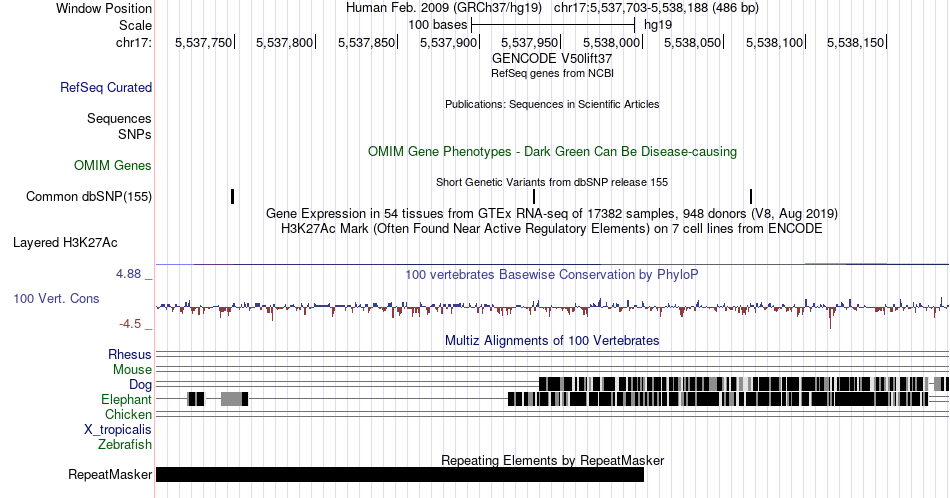The image size is (950, 498).
Task: Click the Zebrafish species label
Action: (x=125, y=445)
